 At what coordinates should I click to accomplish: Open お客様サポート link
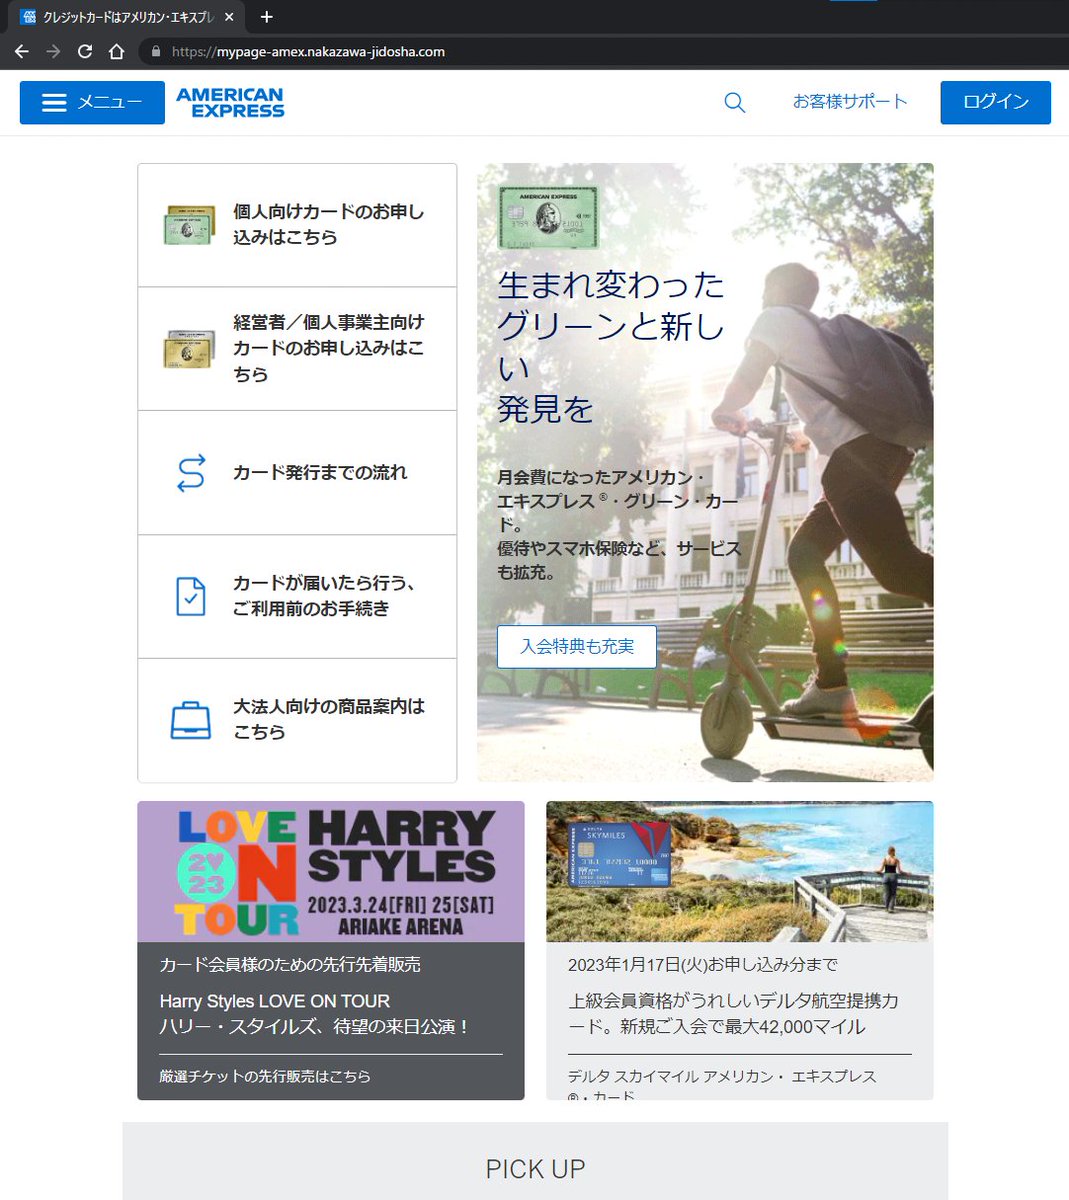pos(850,102)
